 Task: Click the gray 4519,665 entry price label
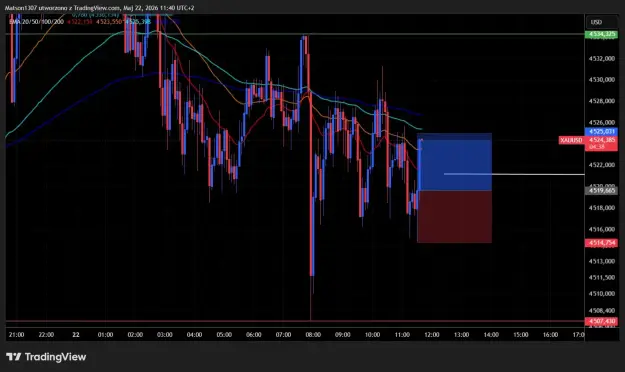(x=601, y=191)
